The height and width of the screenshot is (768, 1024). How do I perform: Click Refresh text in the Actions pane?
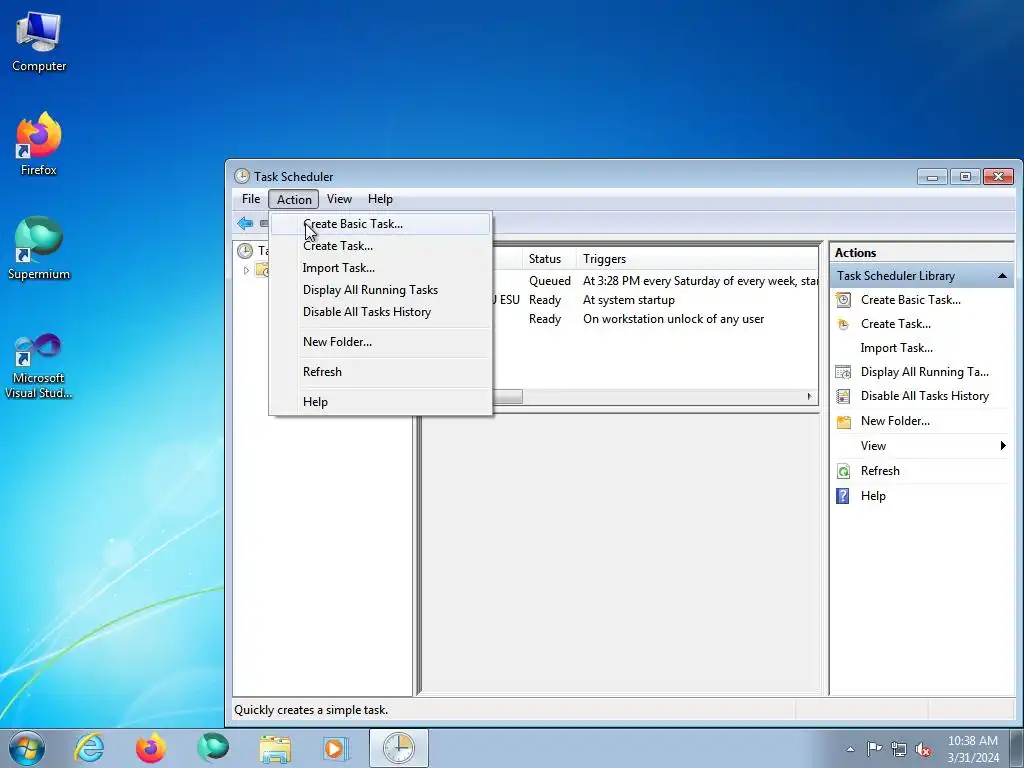[x=880, y=471]
